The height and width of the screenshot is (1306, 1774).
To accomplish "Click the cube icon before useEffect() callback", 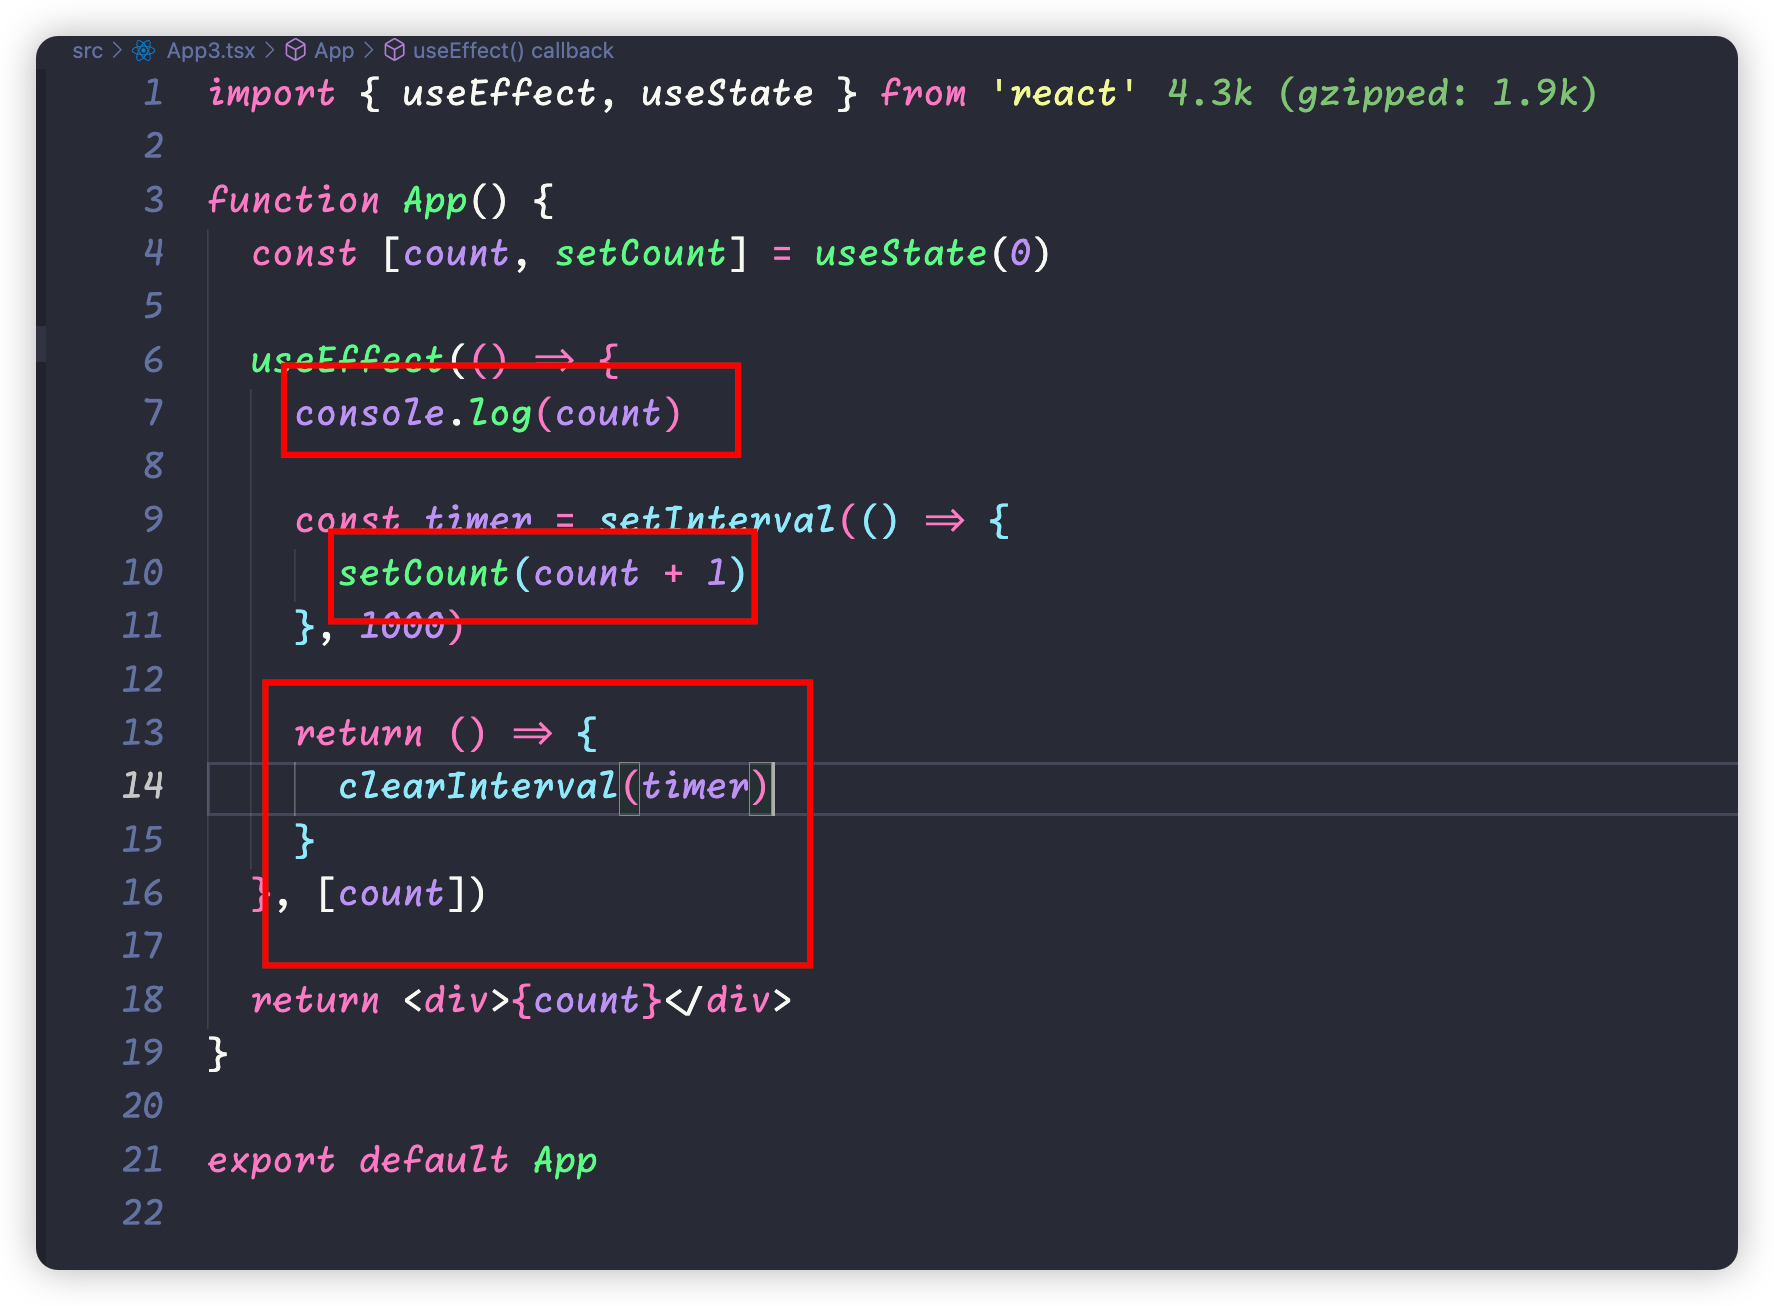I will point(395,51).
